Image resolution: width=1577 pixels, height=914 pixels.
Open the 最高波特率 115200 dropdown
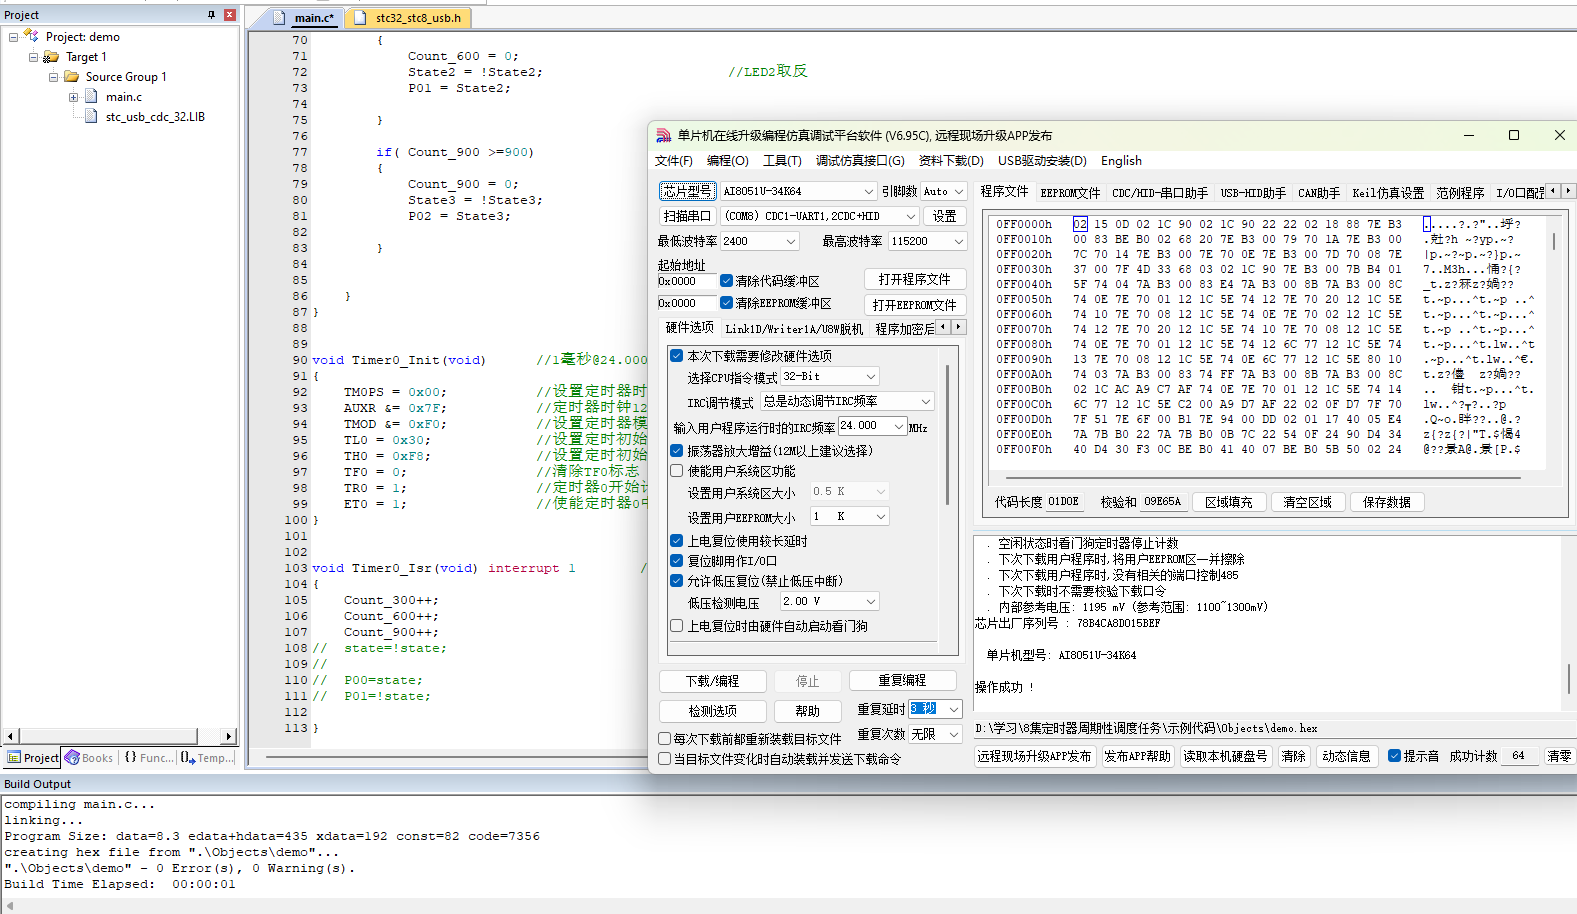[958, 241]
